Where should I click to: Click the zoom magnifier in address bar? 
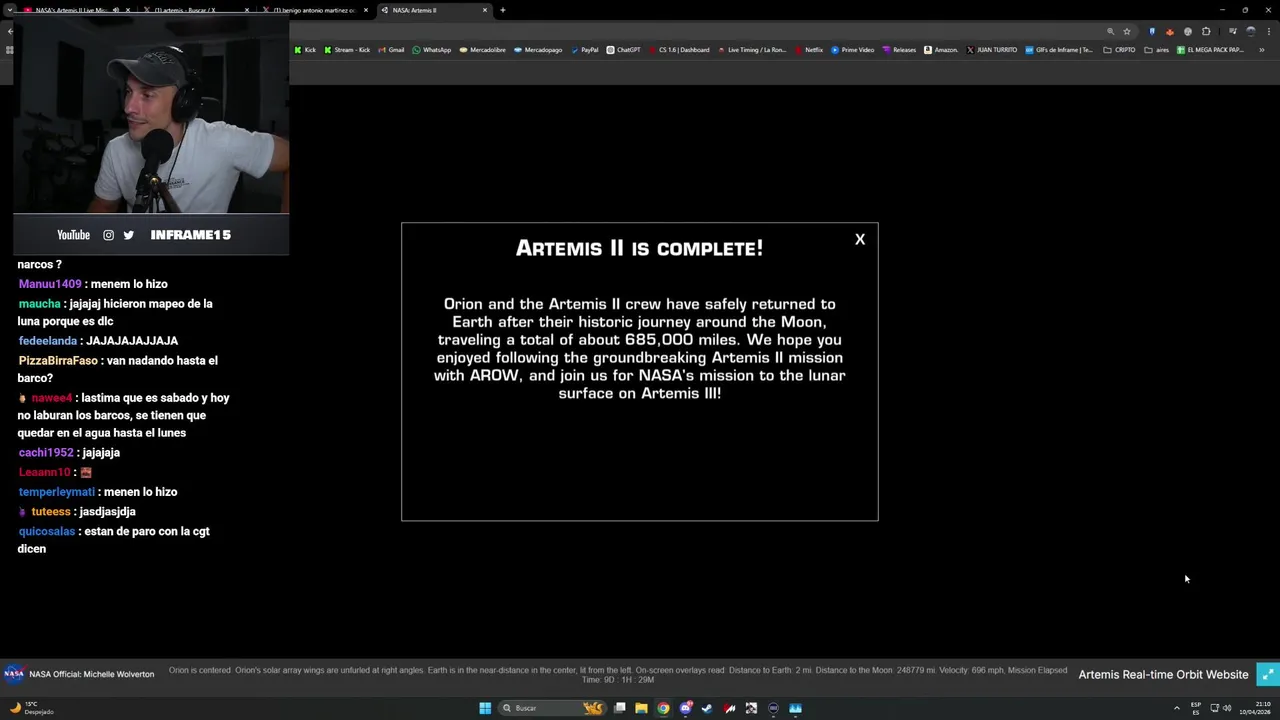tap(1110, 31)
